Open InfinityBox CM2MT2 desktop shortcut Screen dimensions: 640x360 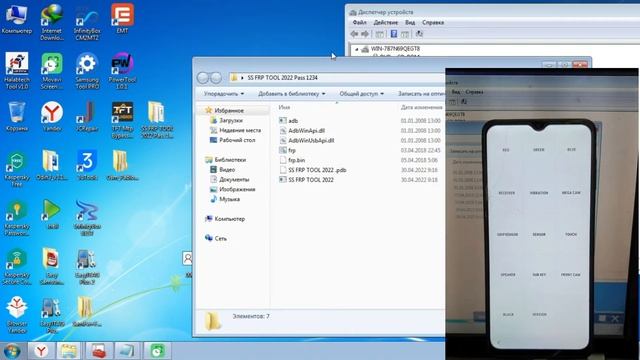pos(87,22)
